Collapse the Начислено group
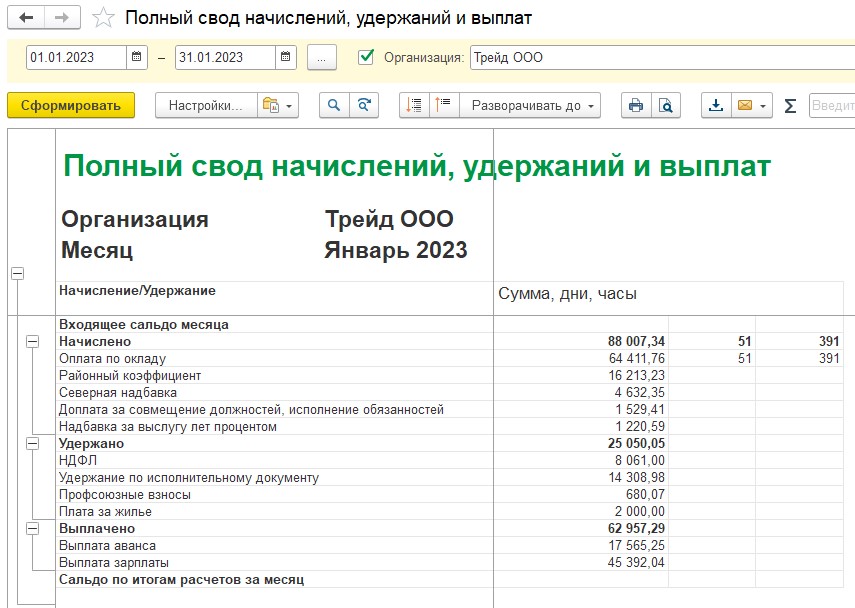 point(33,342)
